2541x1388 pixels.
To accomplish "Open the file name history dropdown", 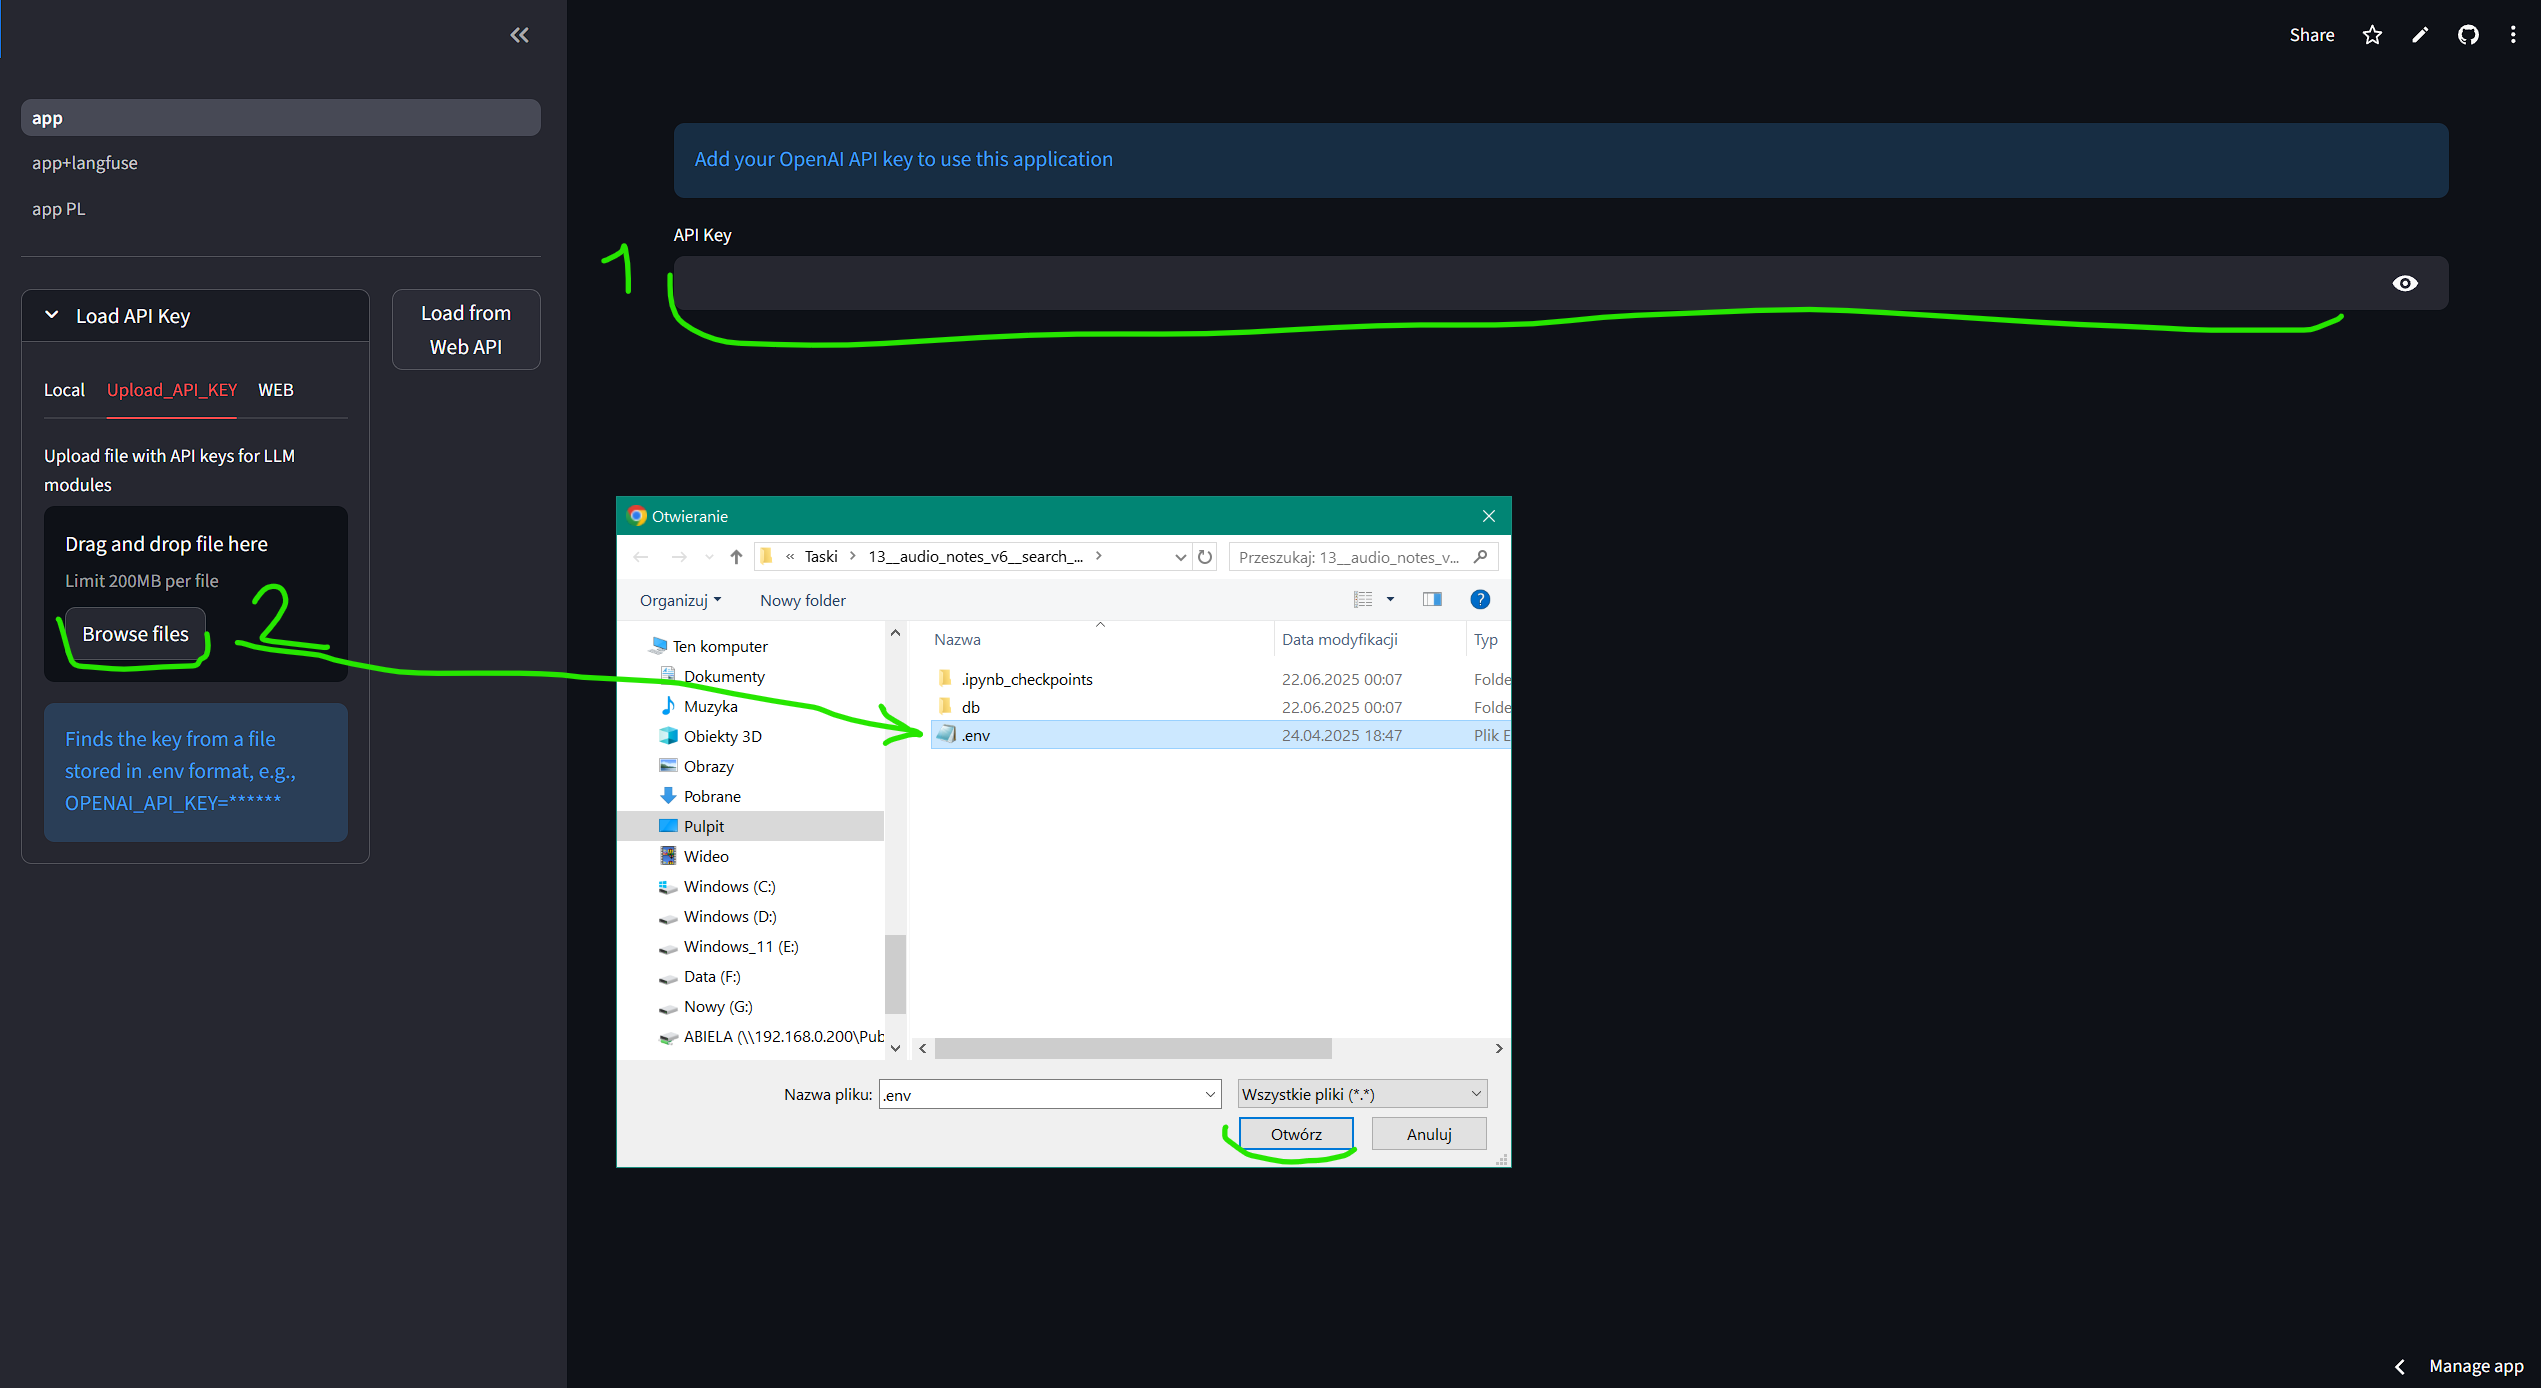I will 1210,1094.
